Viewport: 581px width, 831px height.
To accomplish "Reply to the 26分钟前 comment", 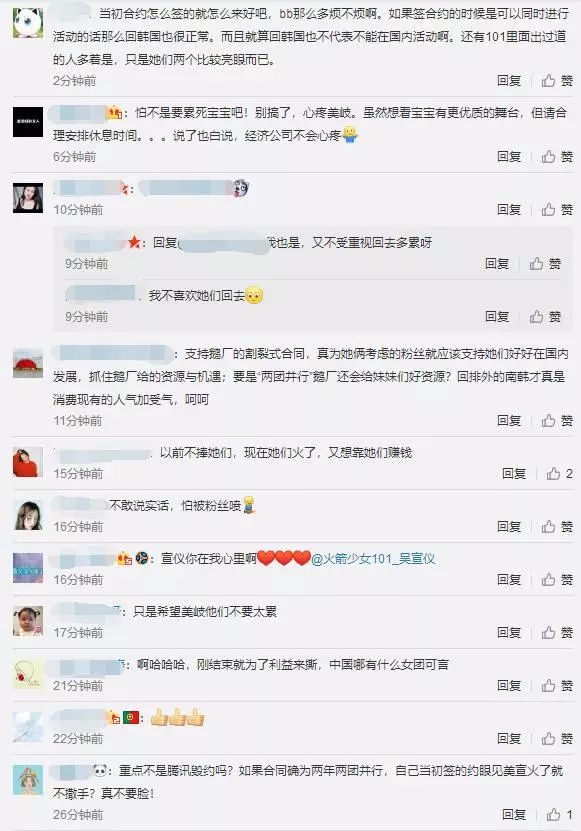I will 514,814.
